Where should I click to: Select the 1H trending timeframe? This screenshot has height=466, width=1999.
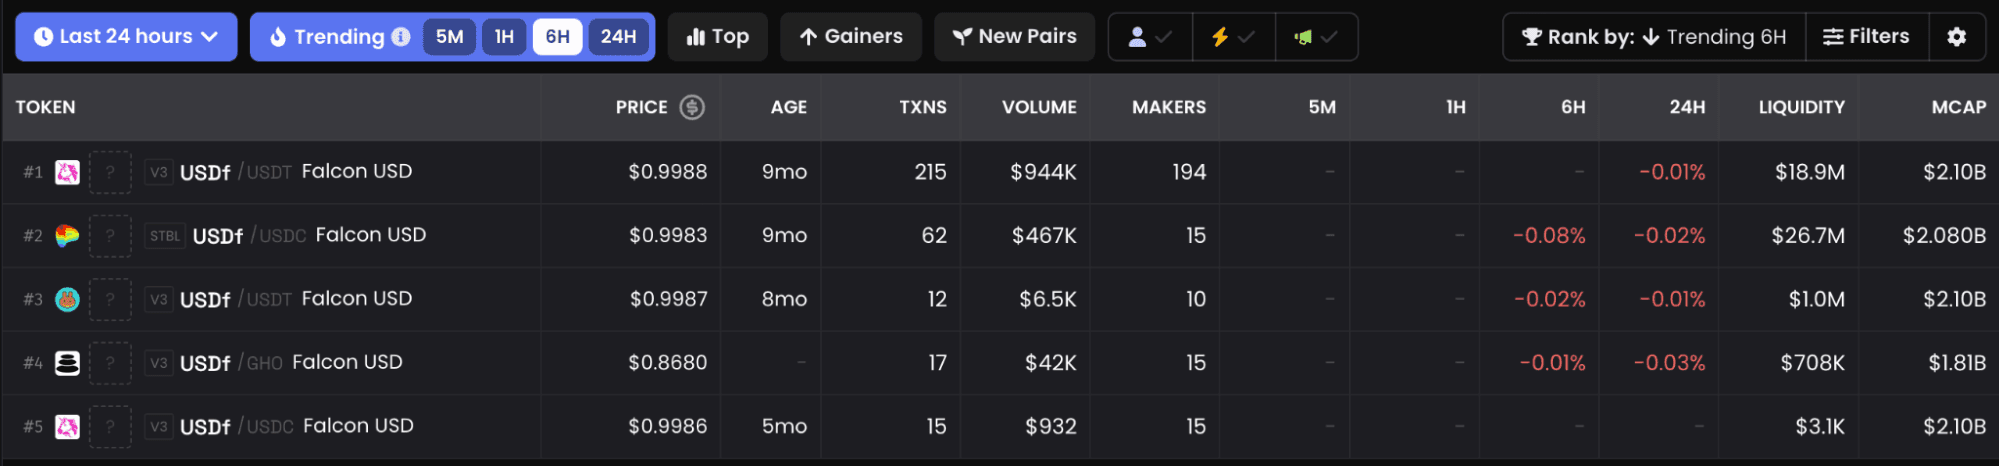click(x=504, y=37)
